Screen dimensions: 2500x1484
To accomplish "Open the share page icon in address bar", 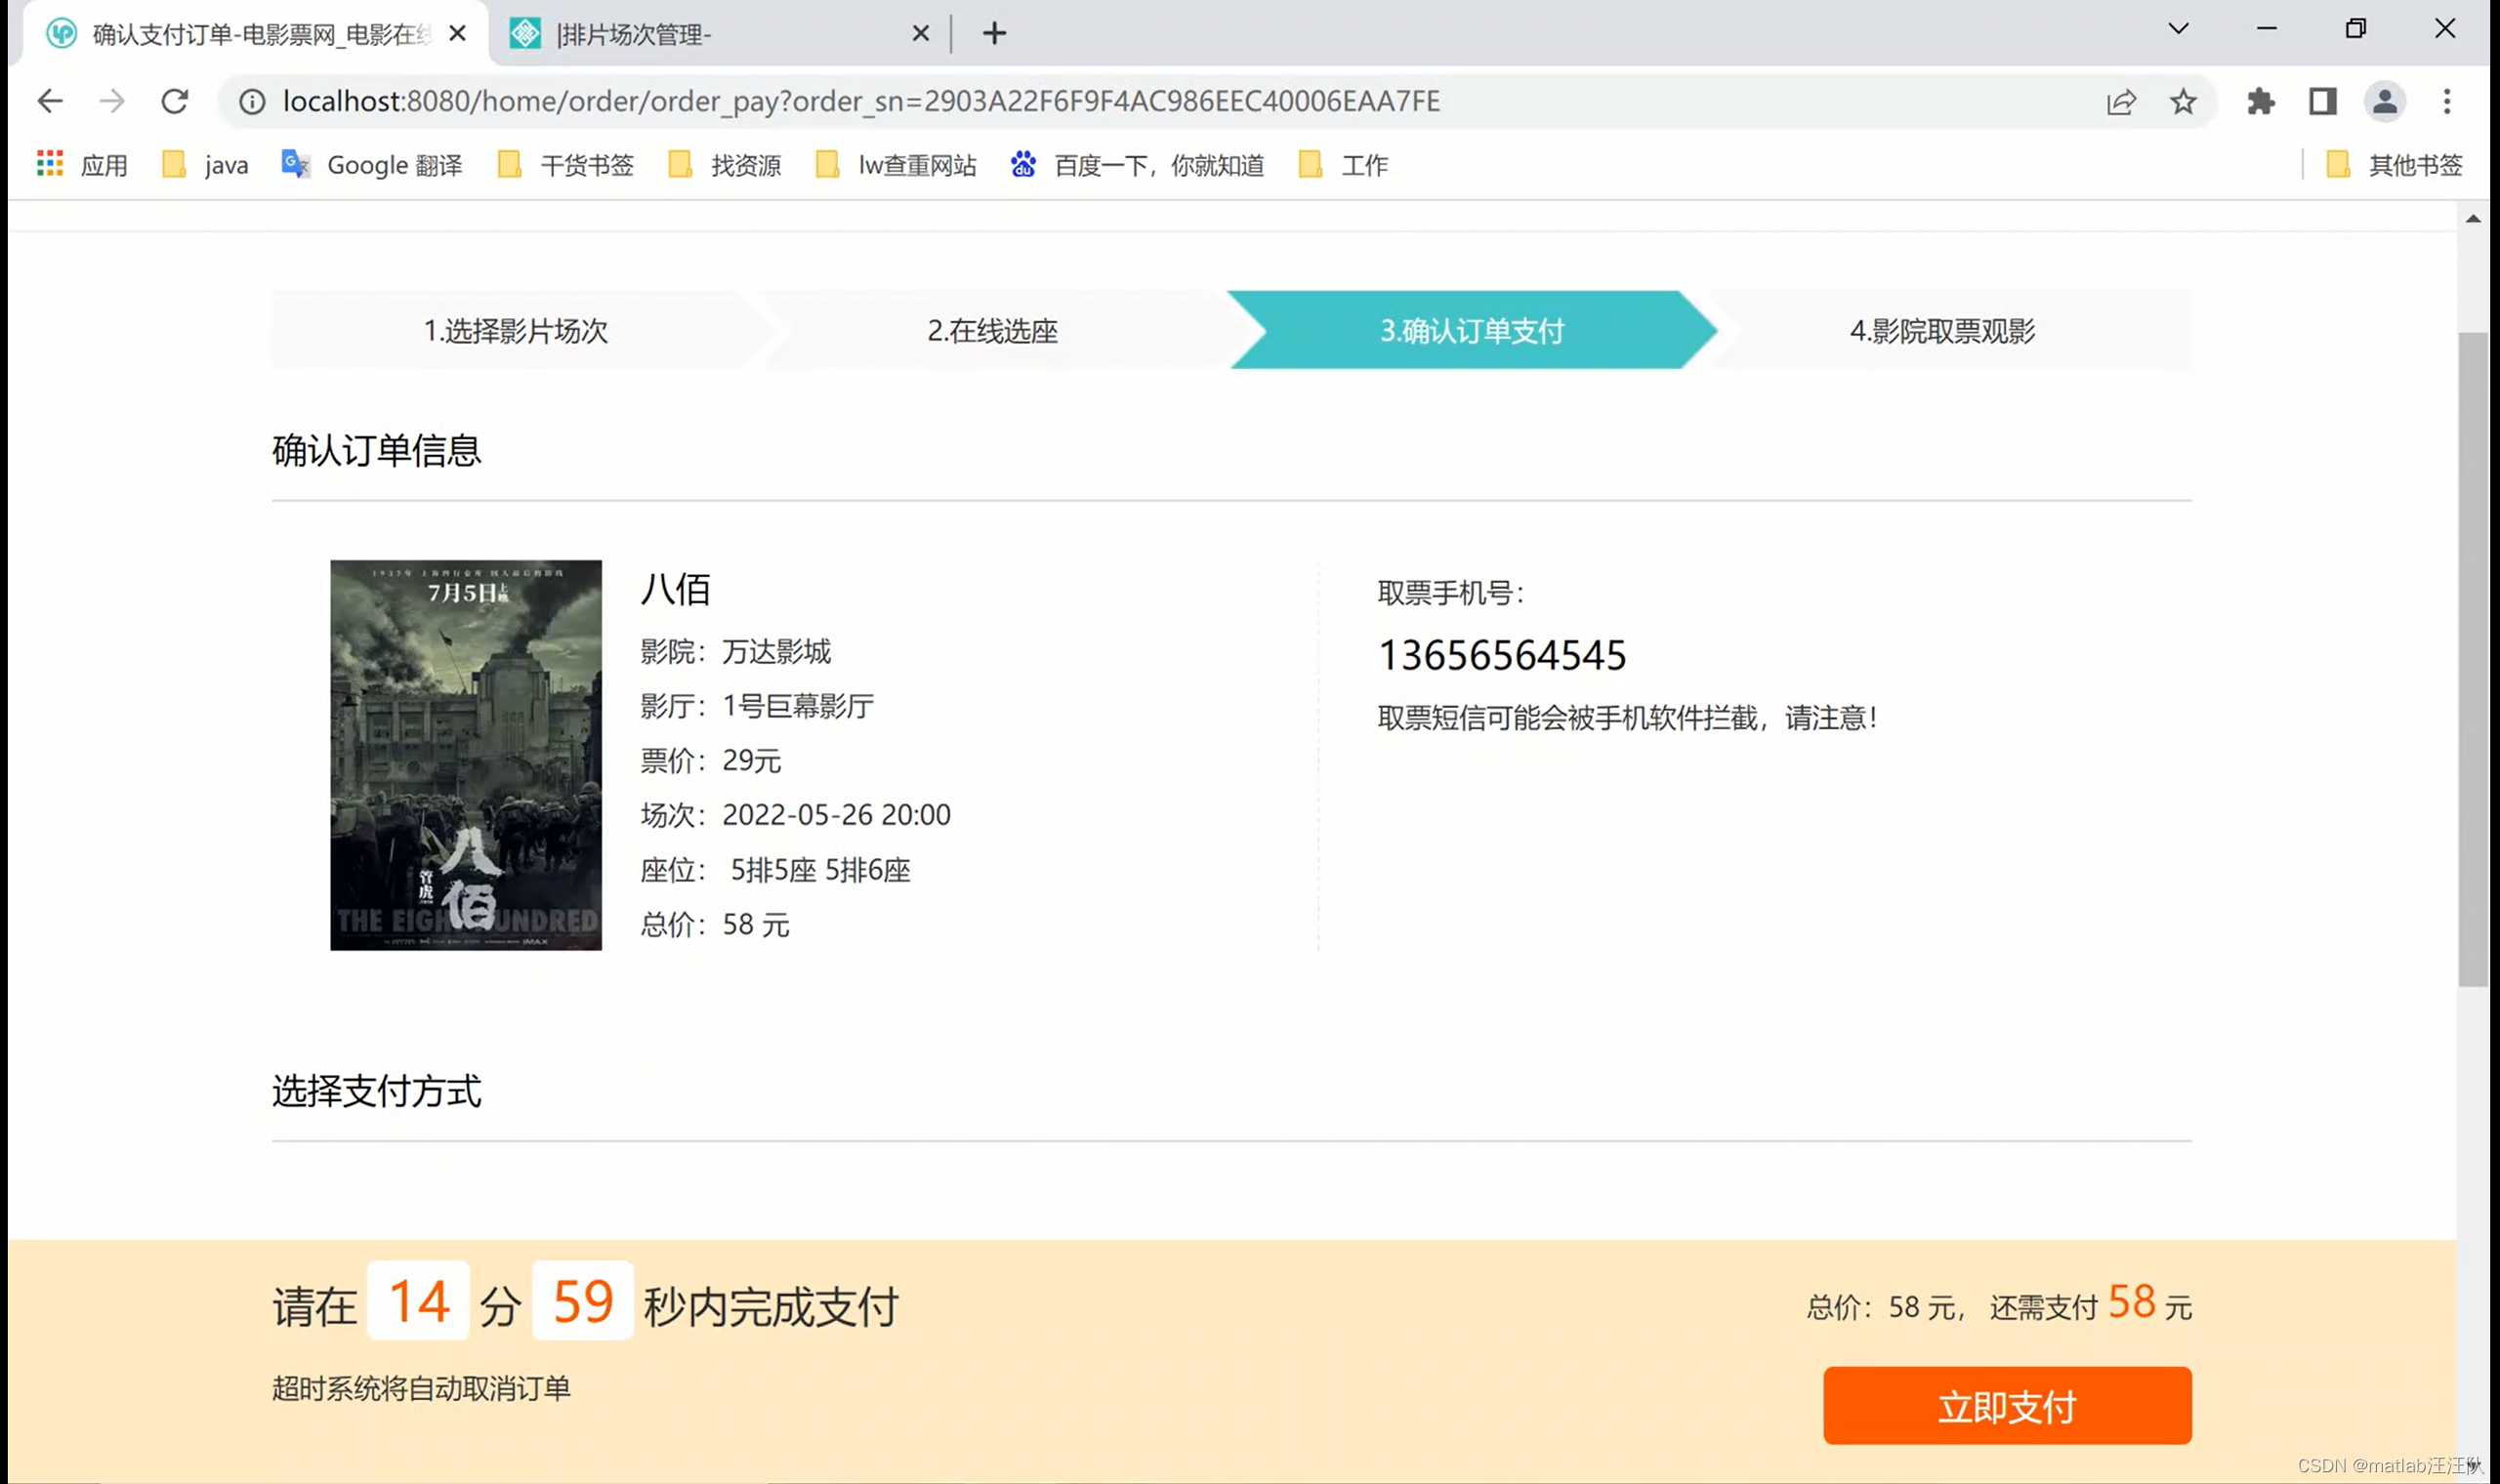I will pos(2121,101).
